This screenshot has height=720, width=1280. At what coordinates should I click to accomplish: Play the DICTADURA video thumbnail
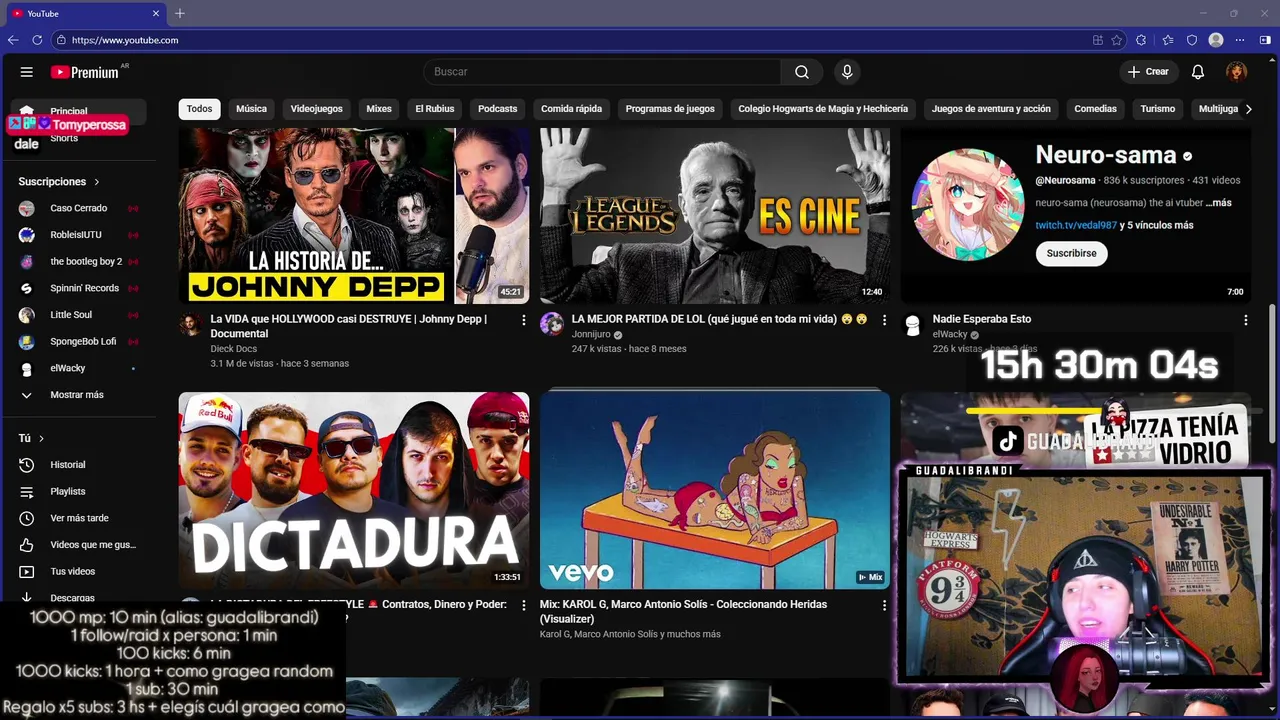coord(354,490)
